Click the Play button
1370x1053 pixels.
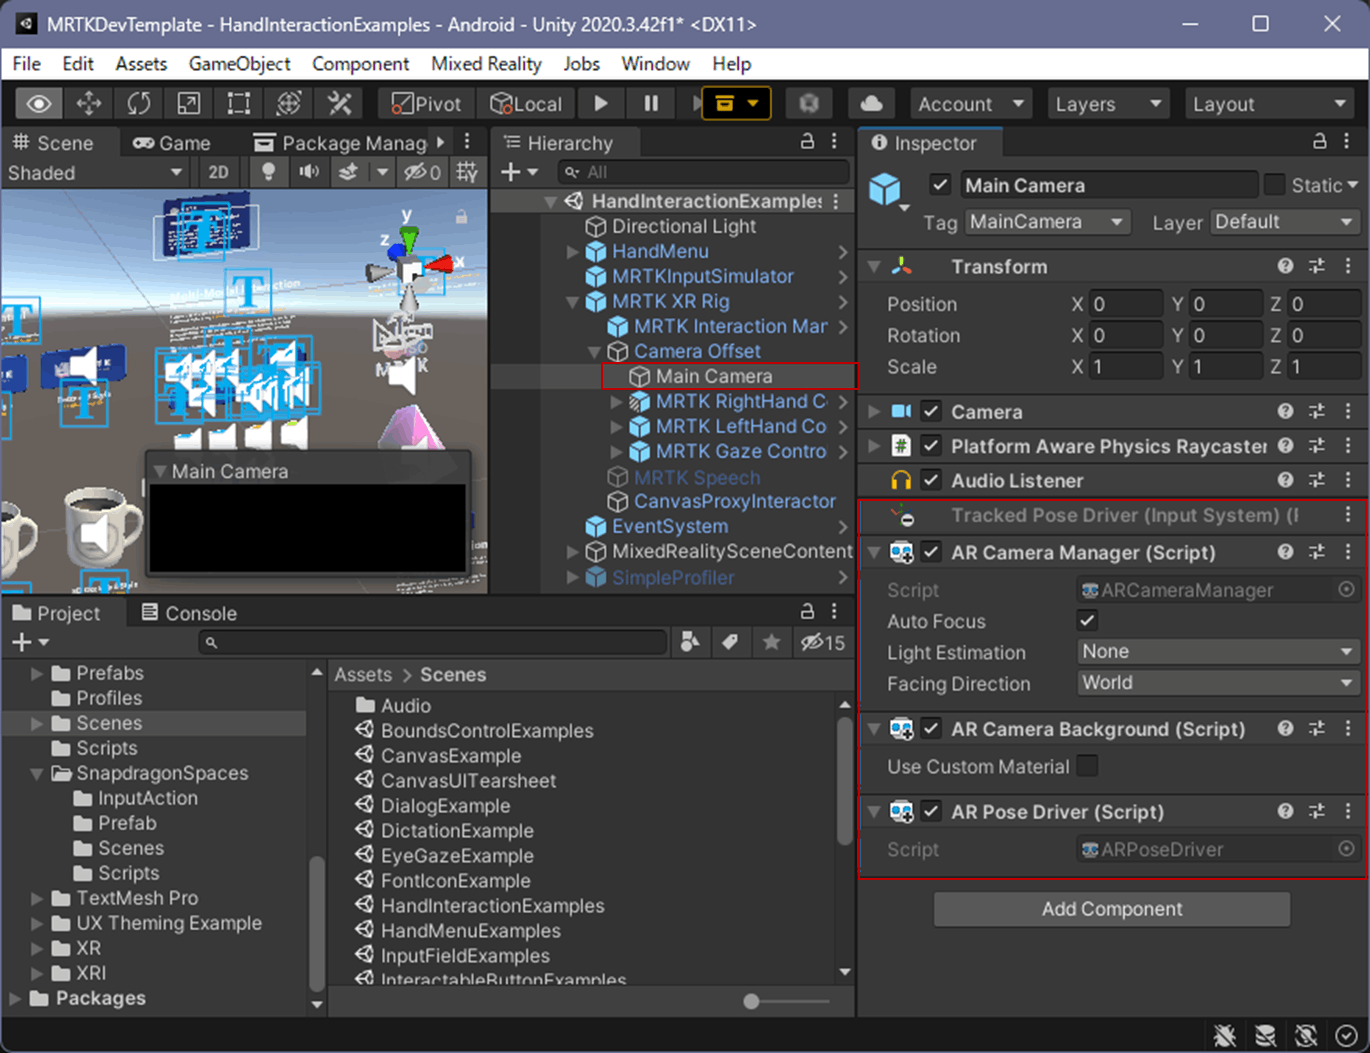(x=601, y=103)
